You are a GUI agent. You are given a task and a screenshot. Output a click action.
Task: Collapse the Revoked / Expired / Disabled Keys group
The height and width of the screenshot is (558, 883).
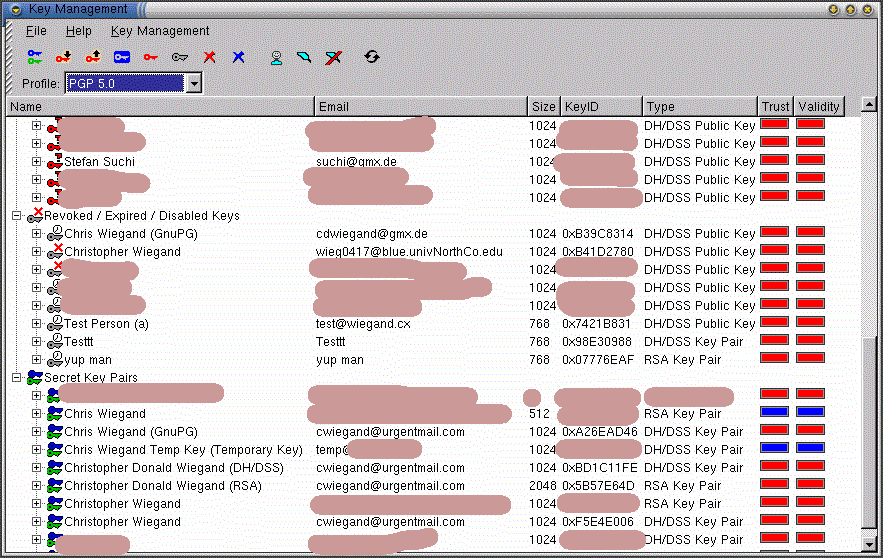coord(17,216)
